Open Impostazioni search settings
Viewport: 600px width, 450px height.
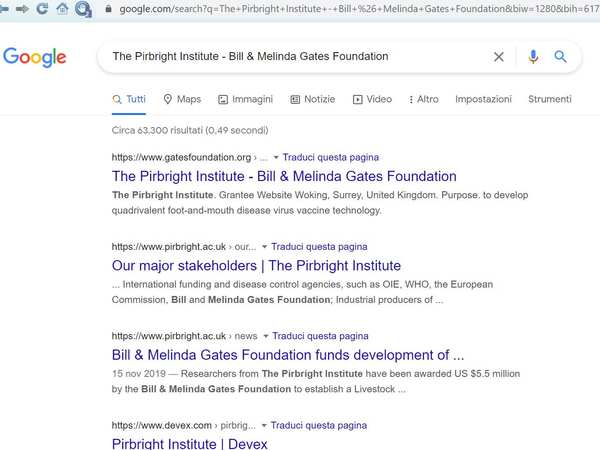[x=483, y=99]
